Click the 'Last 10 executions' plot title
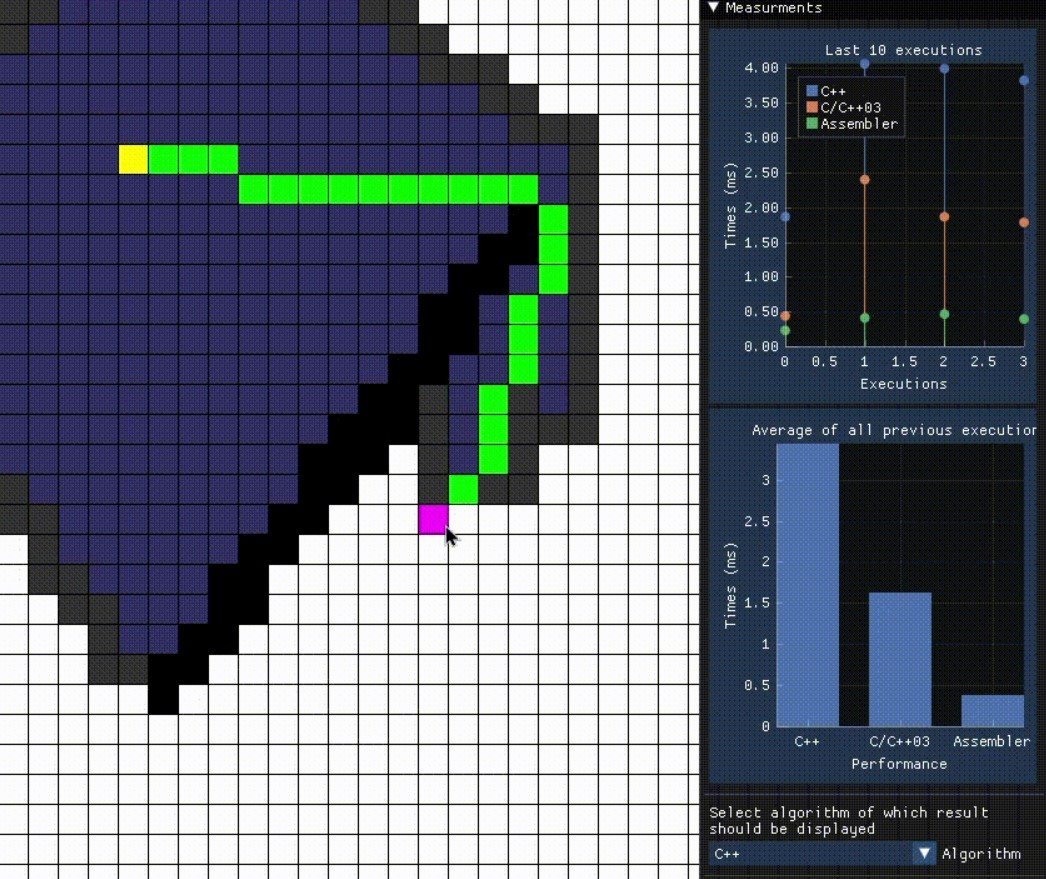The image size is (1046, 879). (903, 50)
